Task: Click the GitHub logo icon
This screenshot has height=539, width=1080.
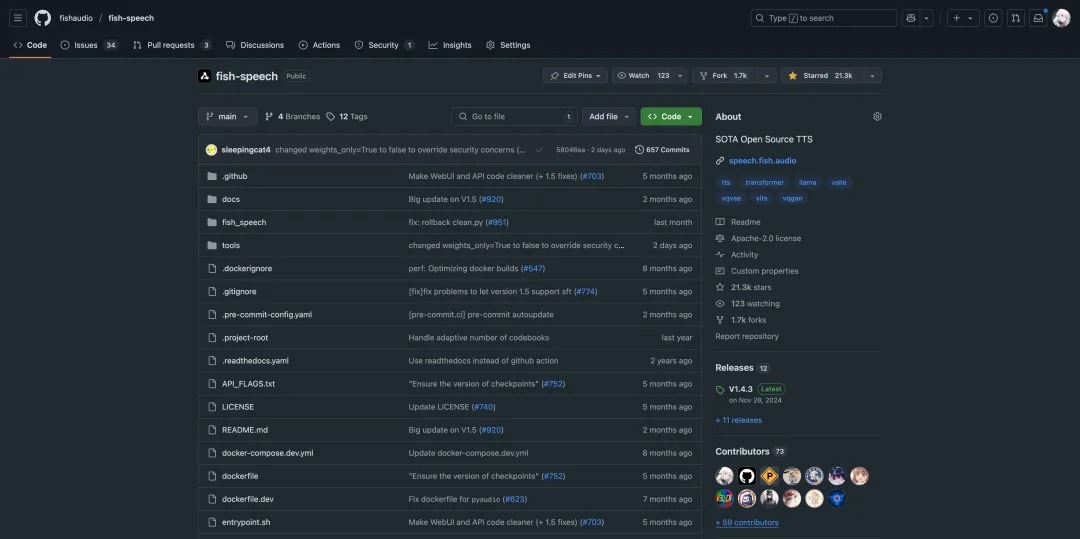Action: [x=43, y=18]
